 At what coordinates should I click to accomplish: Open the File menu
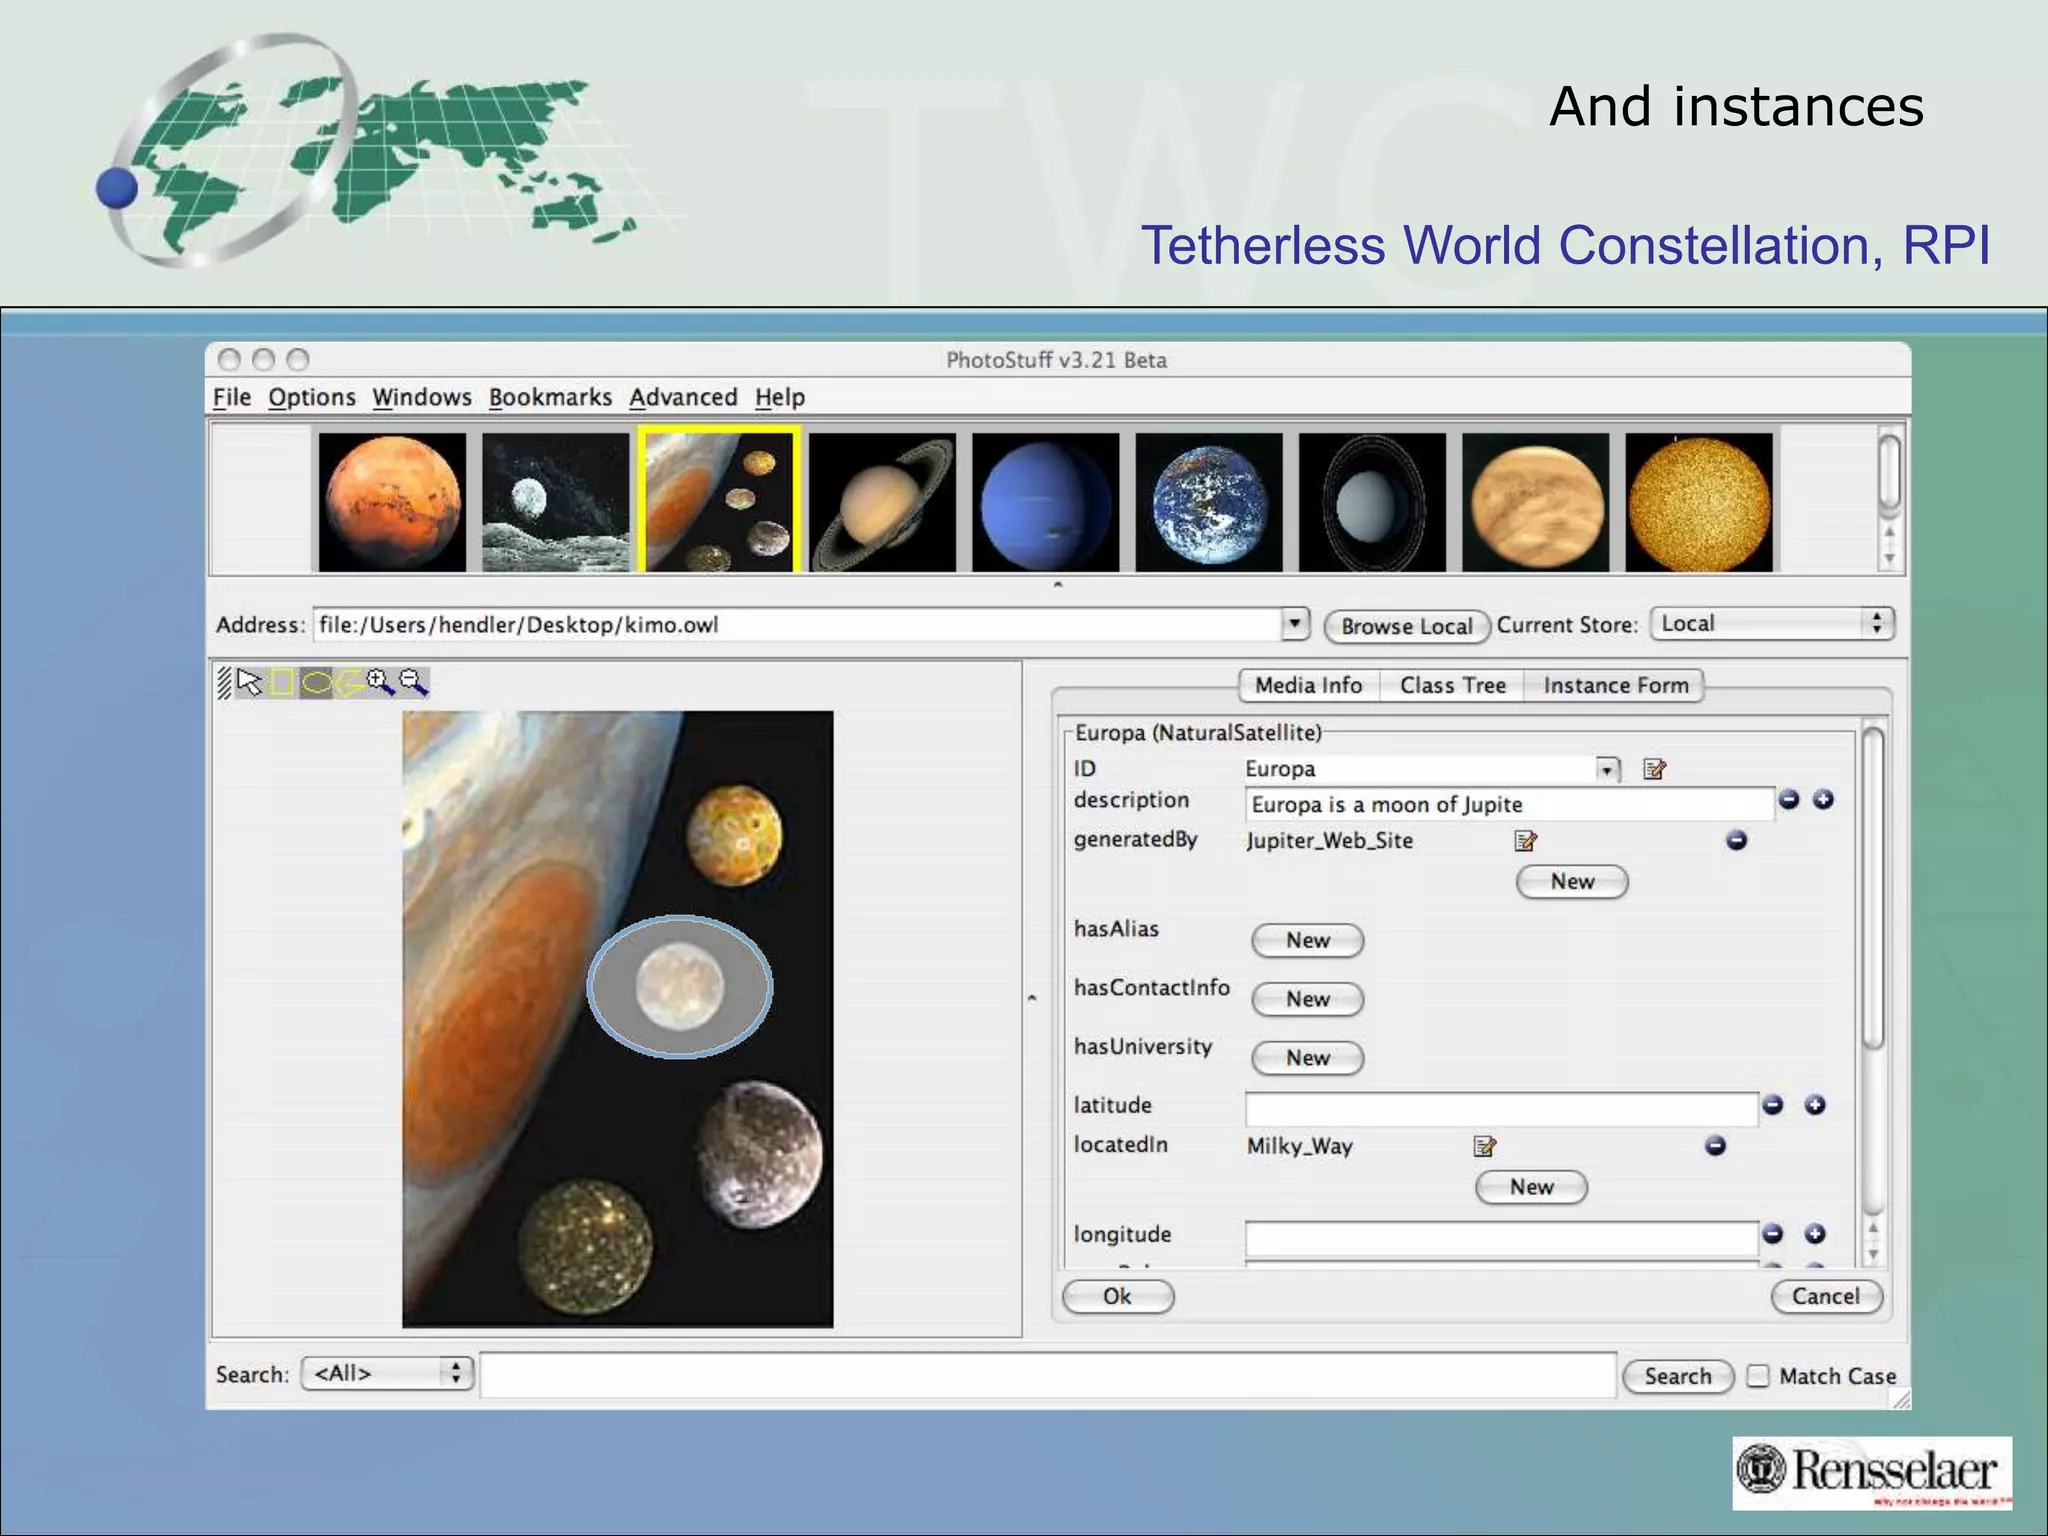click(232, 397)
